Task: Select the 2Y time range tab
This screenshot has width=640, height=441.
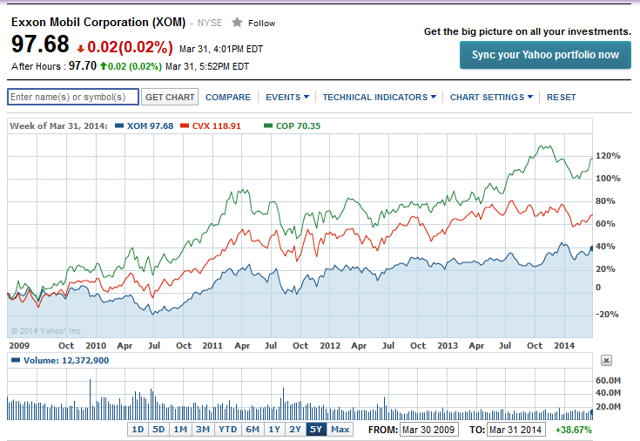Action: coord(295,430)
